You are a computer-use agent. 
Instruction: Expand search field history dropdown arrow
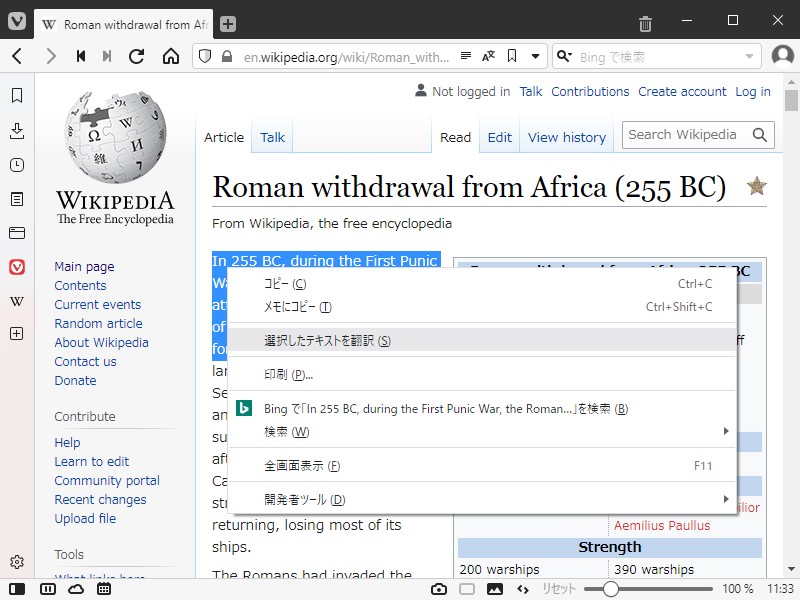pyautogui.click(x=749, y=57)
